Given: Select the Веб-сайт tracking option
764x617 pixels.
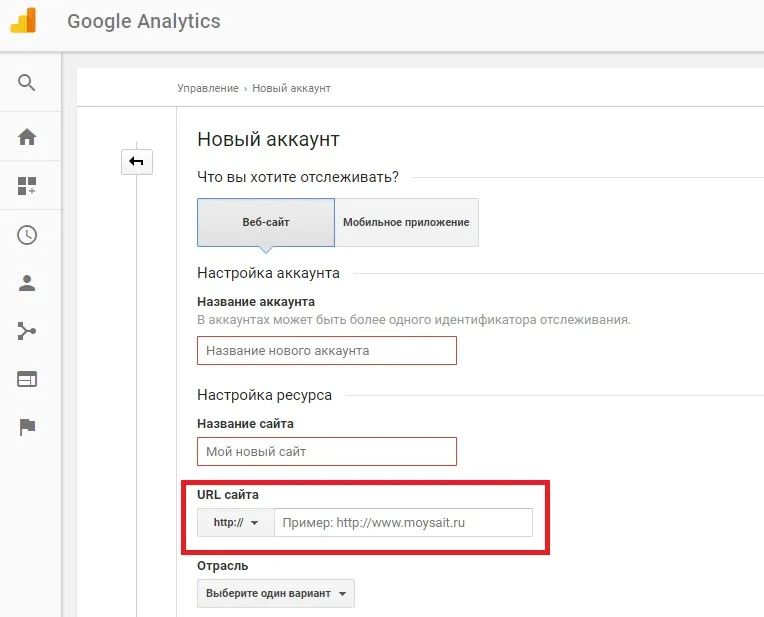Looking at the screenshot, I should (266, 222).
